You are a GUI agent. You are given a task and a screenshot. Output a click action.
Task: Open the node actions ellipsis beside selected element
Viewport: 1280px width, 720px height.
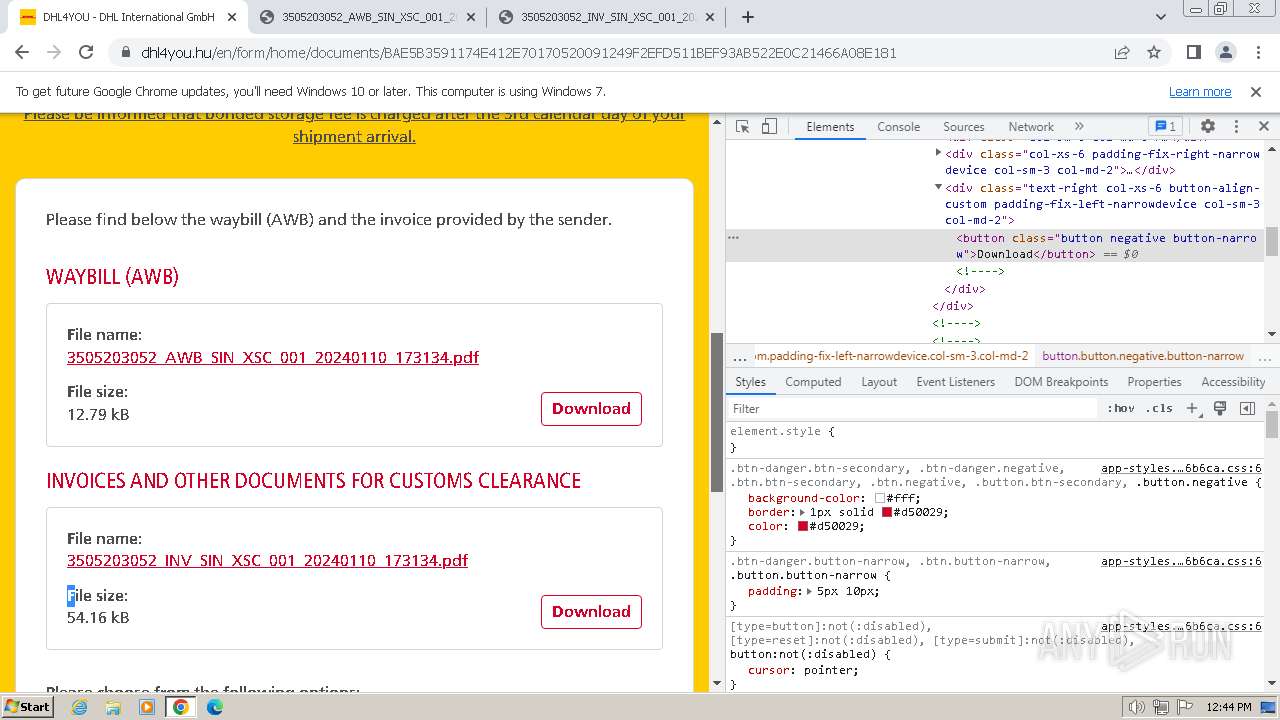[x=733, y=238]
